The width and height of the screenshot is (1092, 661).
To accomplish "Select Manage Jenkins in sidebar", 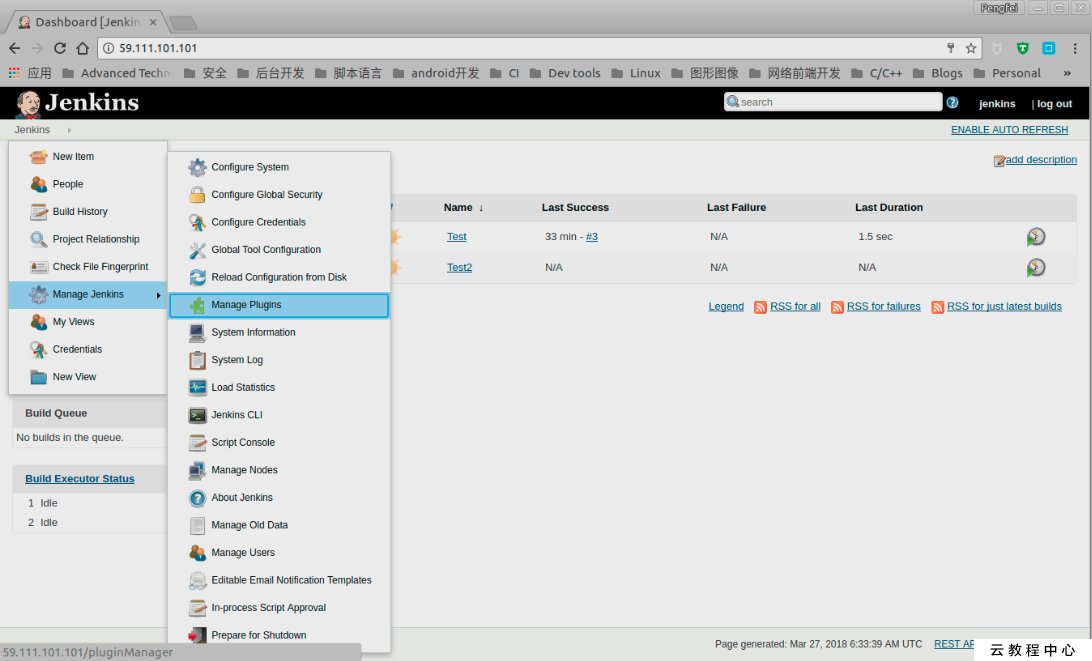I will pos(88,295).
